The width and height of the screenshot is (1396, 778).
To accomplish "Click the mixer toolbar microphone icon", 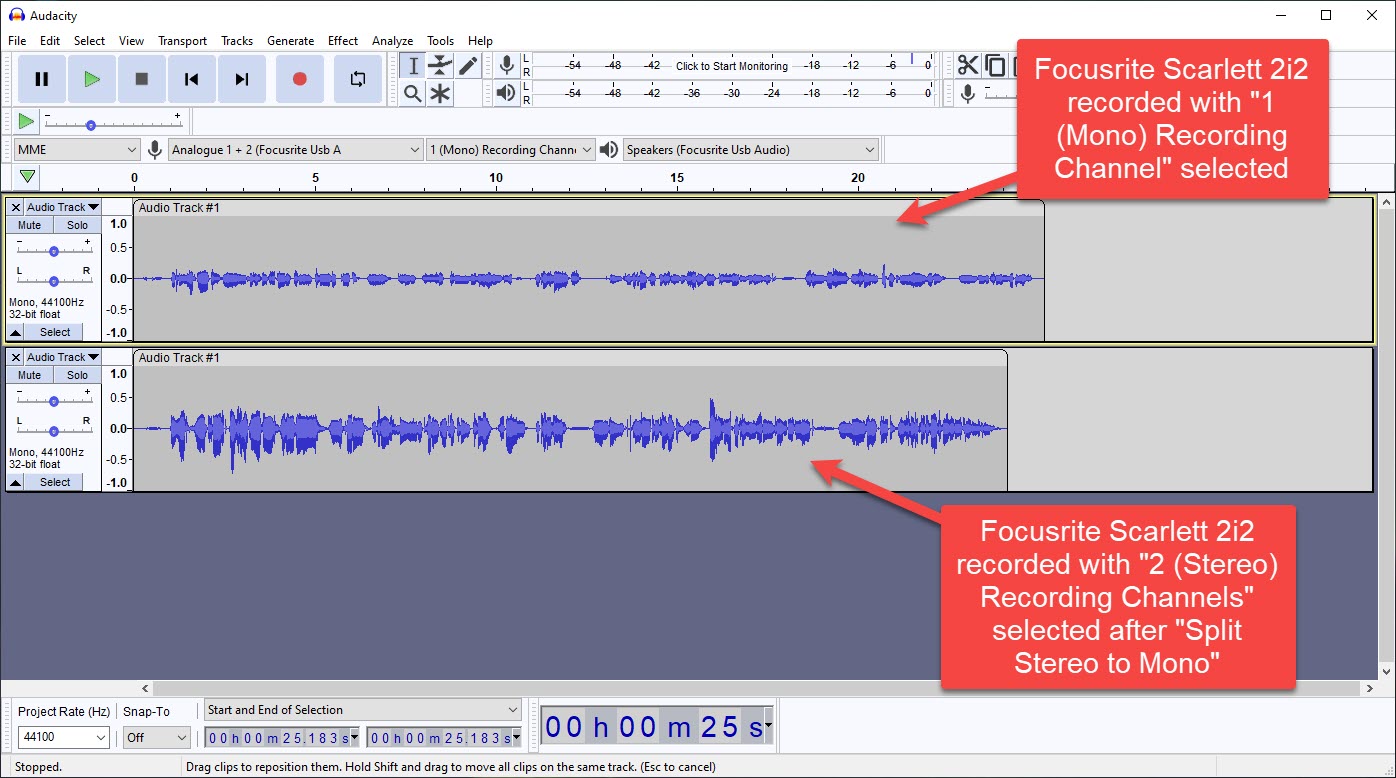I will (967, 93).
